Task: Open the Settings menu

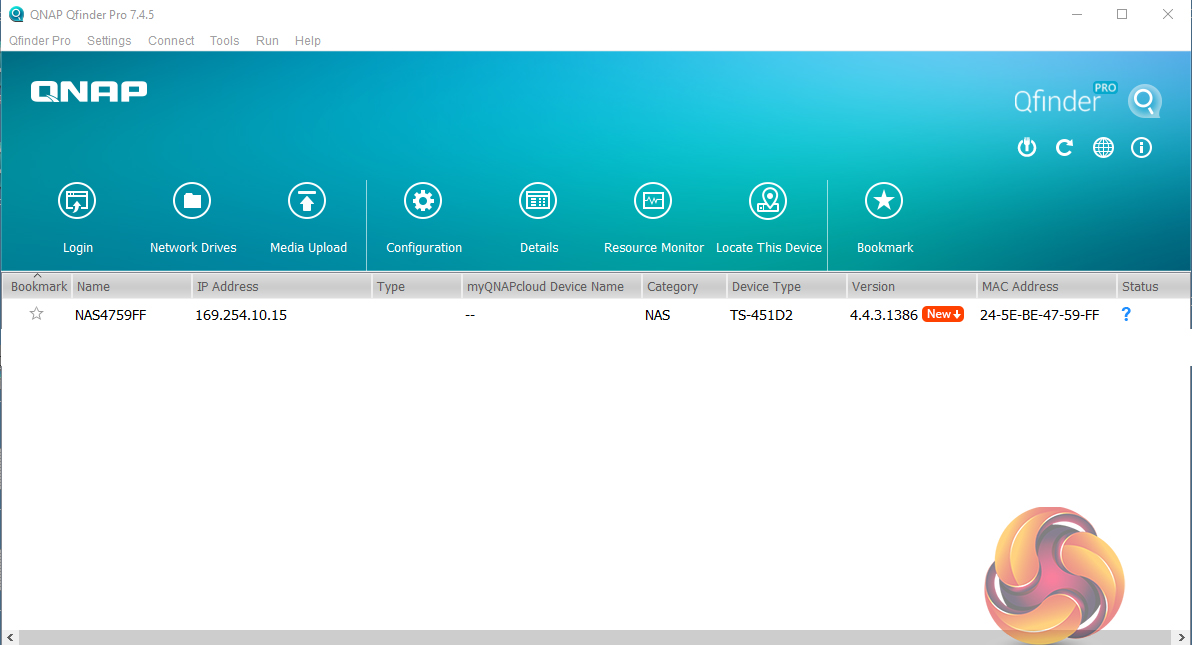Action: tap(109, 41)
